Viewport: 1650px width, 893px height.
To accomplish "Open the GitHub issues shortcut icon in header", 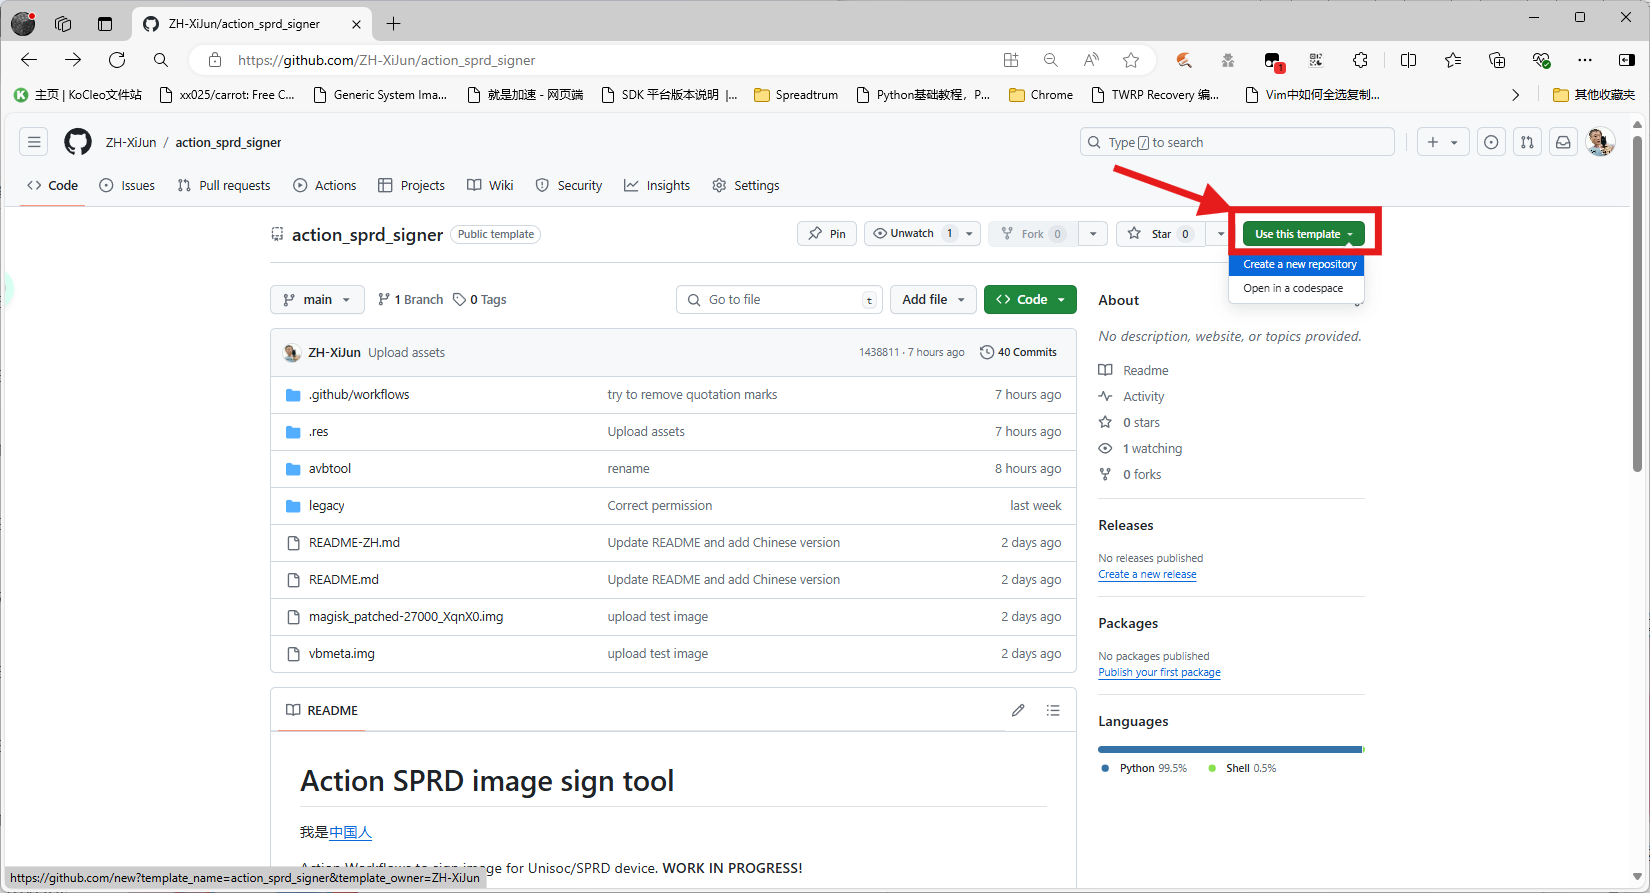I will point(1491,142).
